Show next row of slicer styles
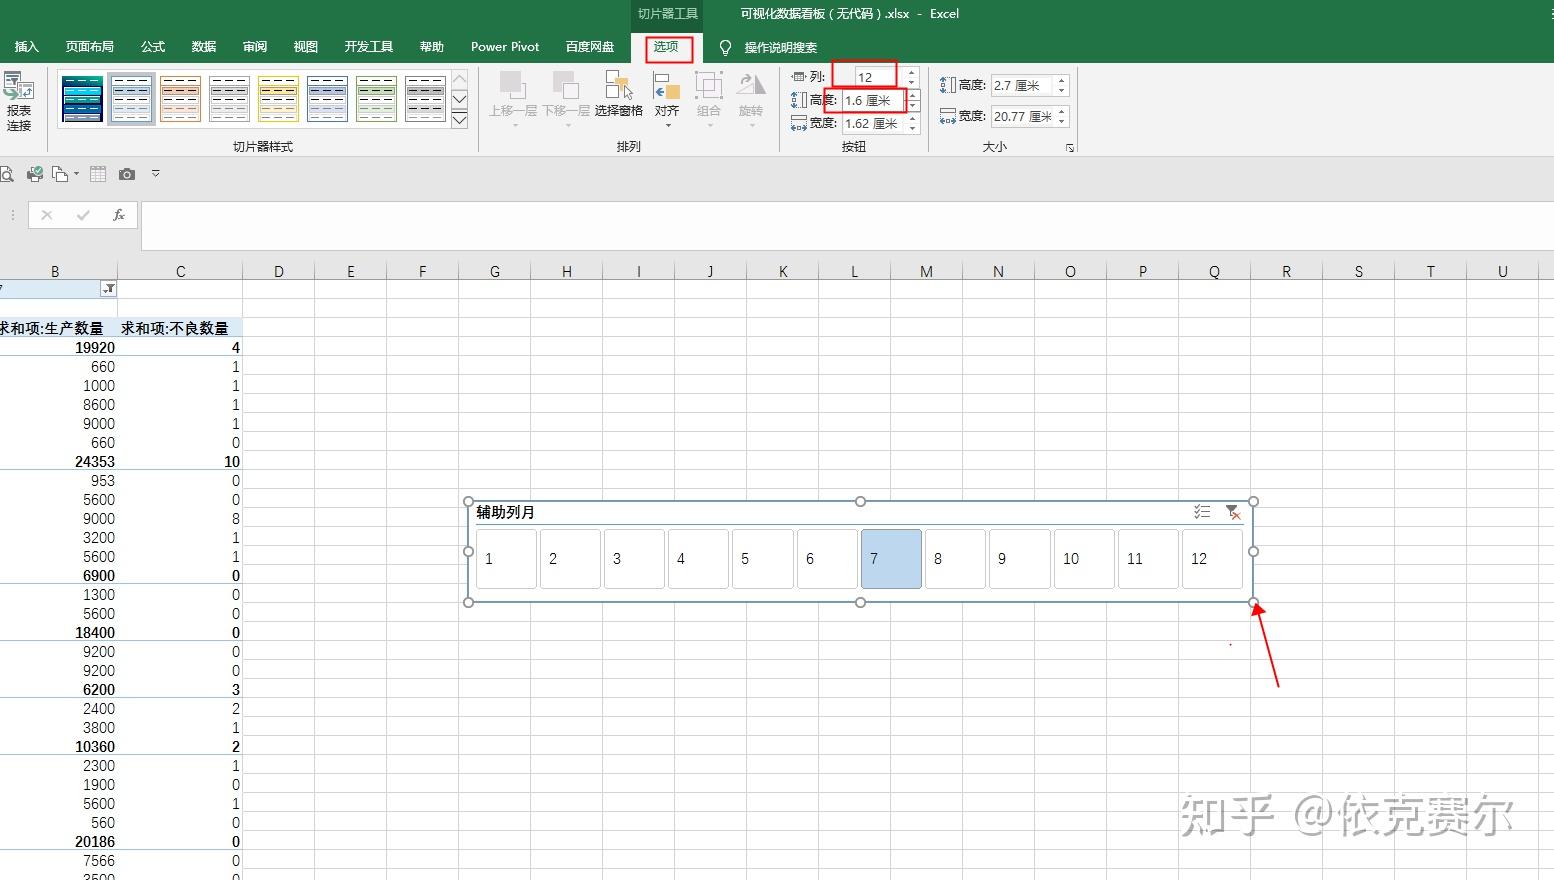1554x880 pixels. 460,99
